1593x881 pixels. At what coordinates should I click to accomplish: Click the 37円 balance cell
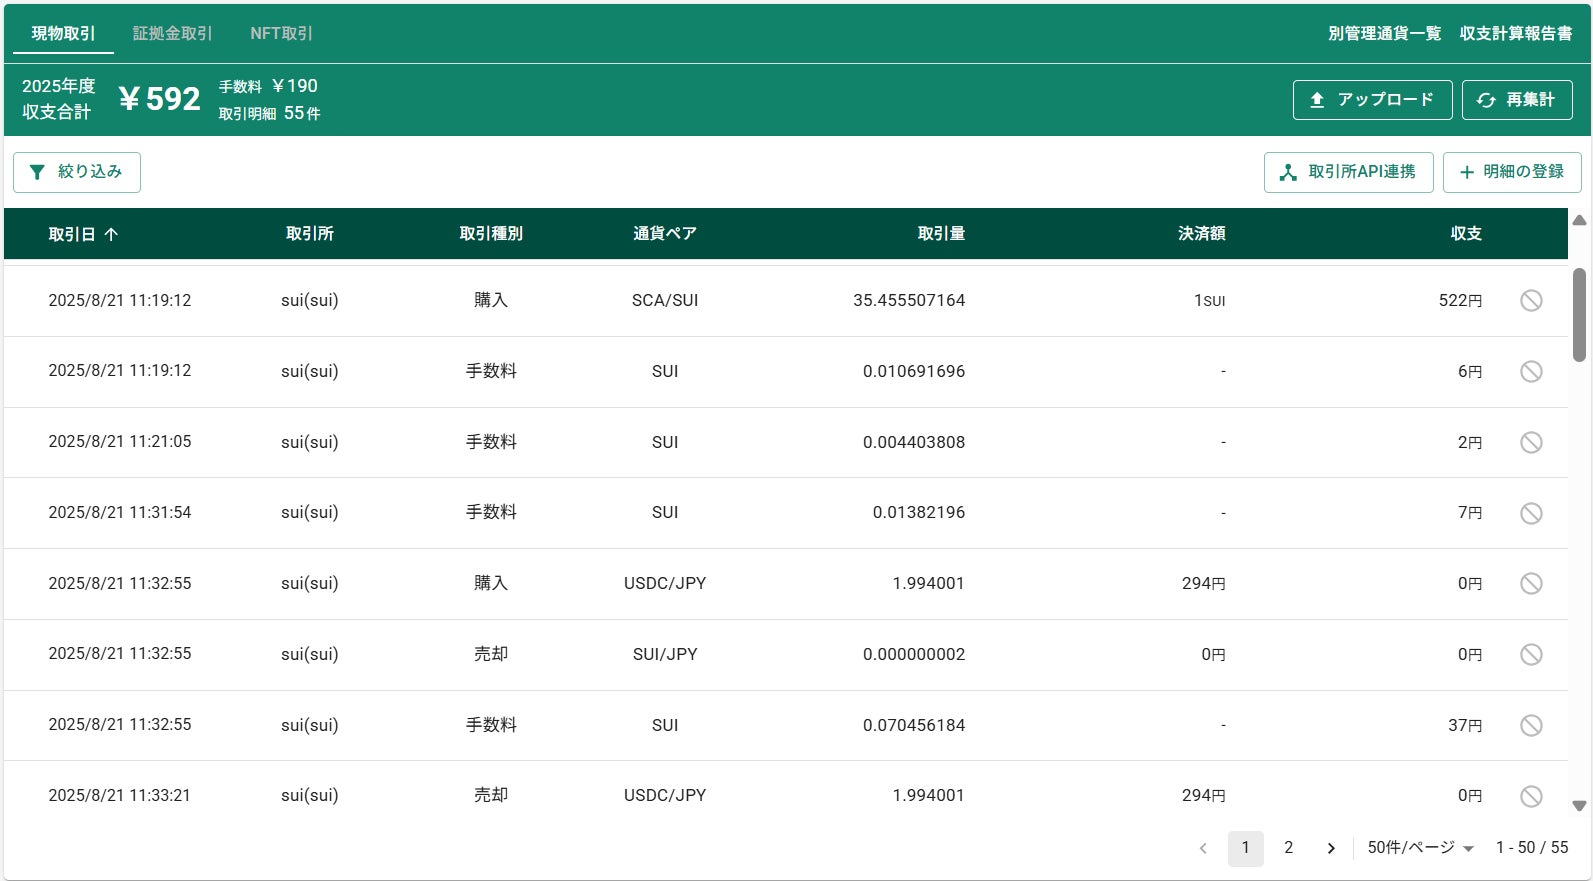pyautogui.click(x=1465, y=725)
